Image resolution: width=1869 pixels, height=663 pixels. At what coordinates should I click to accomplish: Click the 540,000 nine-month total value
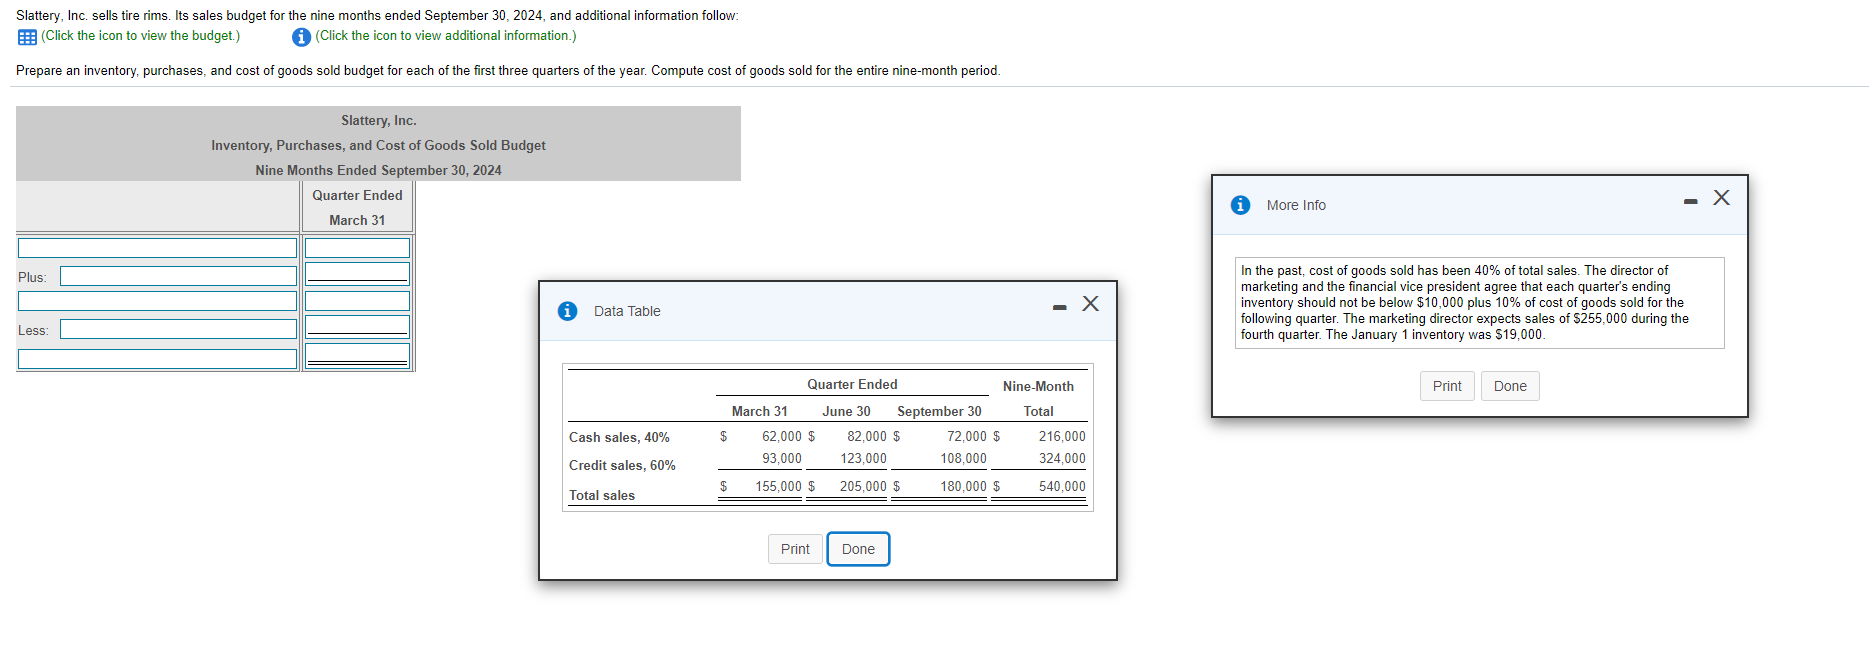click(x=1062, y=486)
